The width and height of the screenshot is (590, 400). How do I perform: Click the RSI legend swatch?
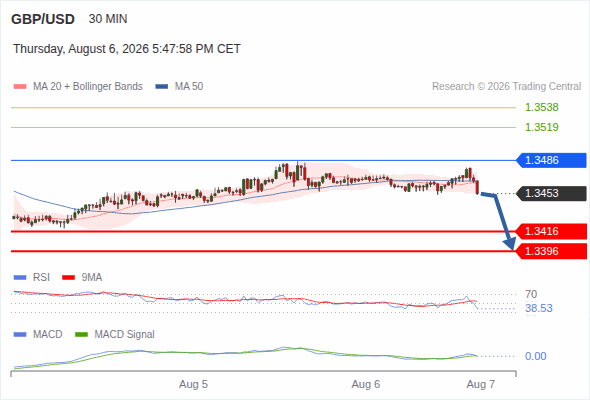20,278
